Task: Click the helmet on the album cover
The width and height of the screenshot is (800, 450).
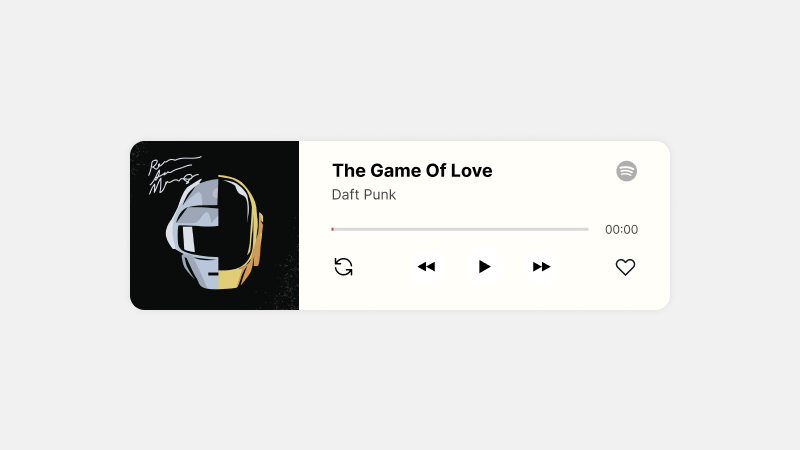Action: [214, 232]
